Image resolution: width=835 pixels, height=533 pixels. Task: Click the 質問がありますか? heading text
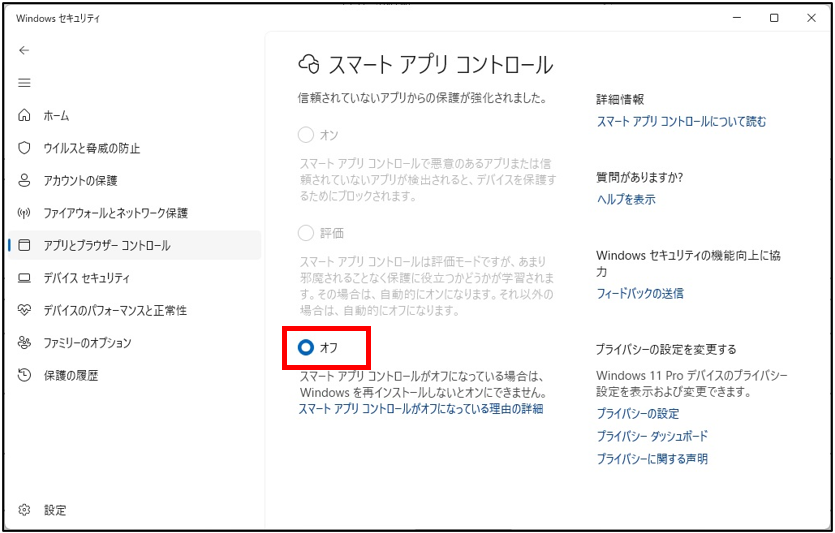pyautogui.click(x=640, y=177)
